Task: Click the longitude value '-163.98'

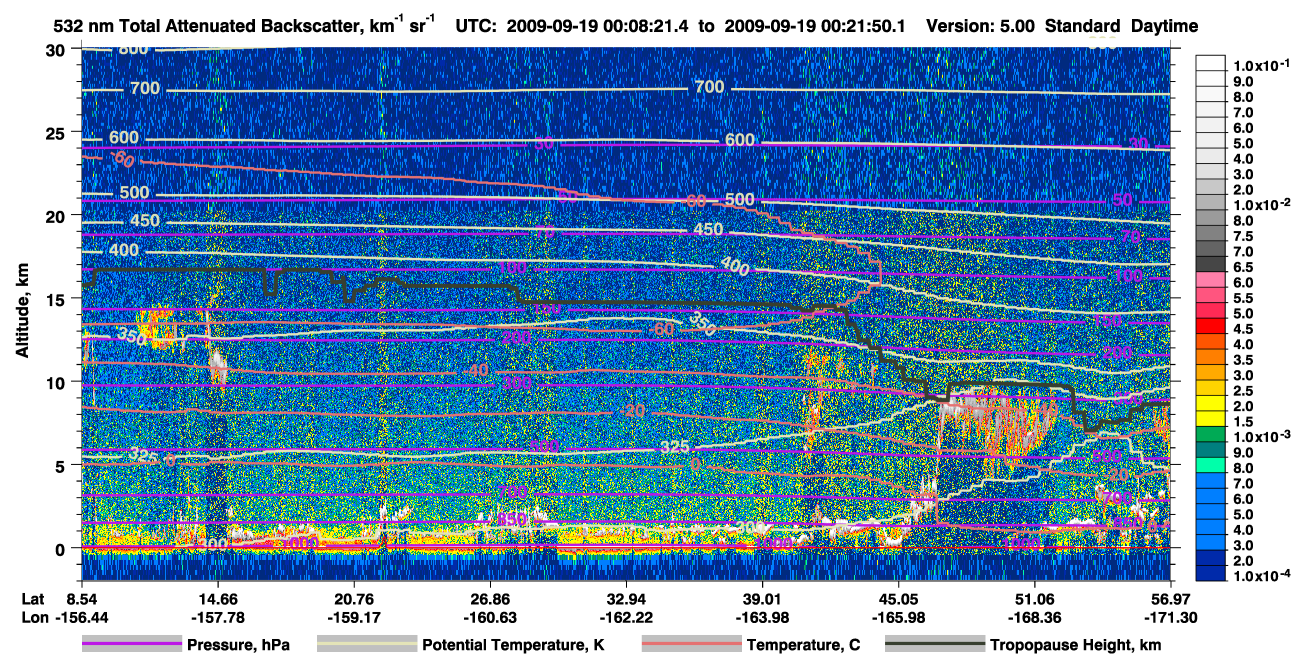Action: point(762,616)
